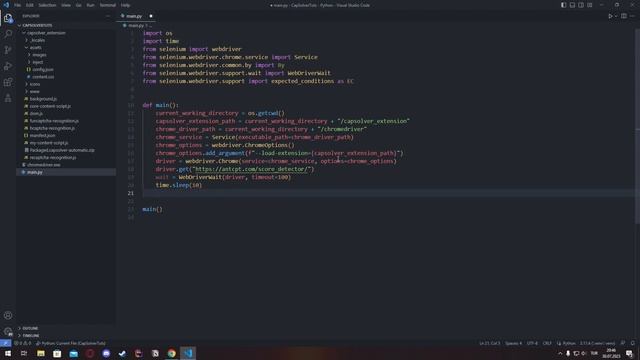The image size is (640, 360).
Task: Open run options dropdown beside play button
Action: [616, 16]
